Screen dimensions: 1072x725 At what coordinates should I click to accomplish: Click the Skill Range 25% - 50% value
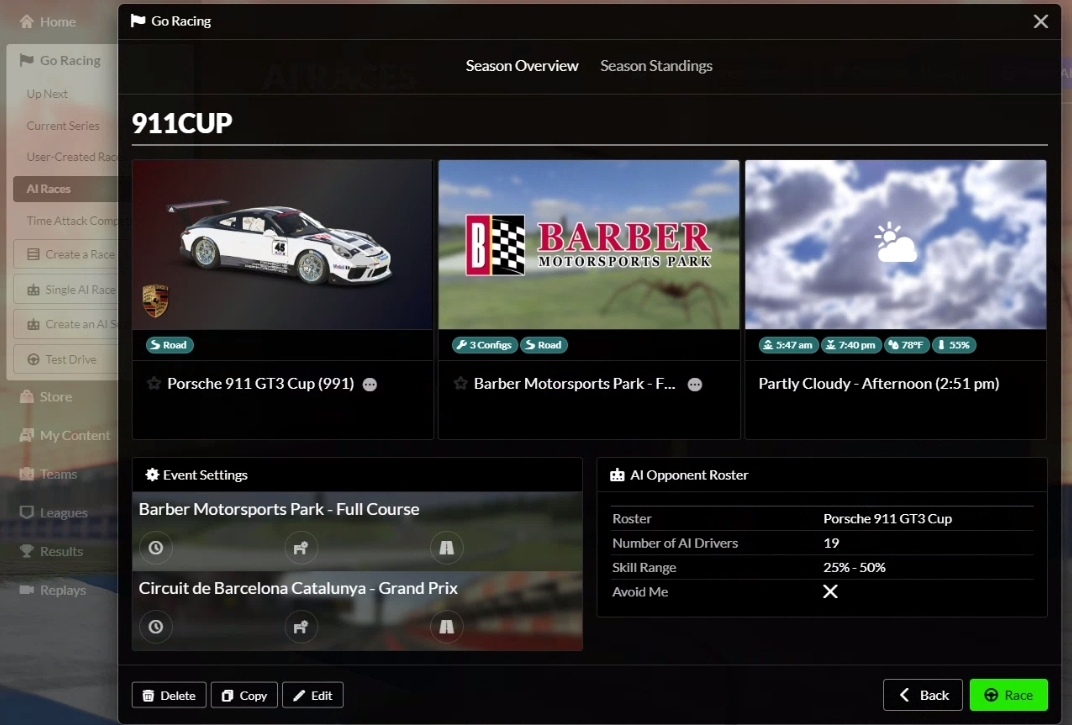[x=854, y=568]
